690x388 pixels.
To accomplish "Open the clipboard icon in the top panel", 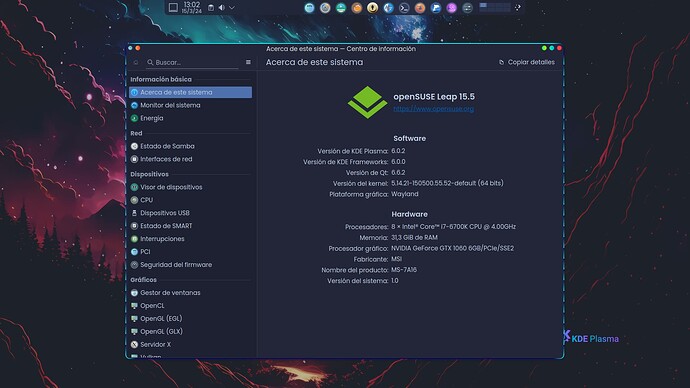I will pyautogui.click(x=211, y=7).
